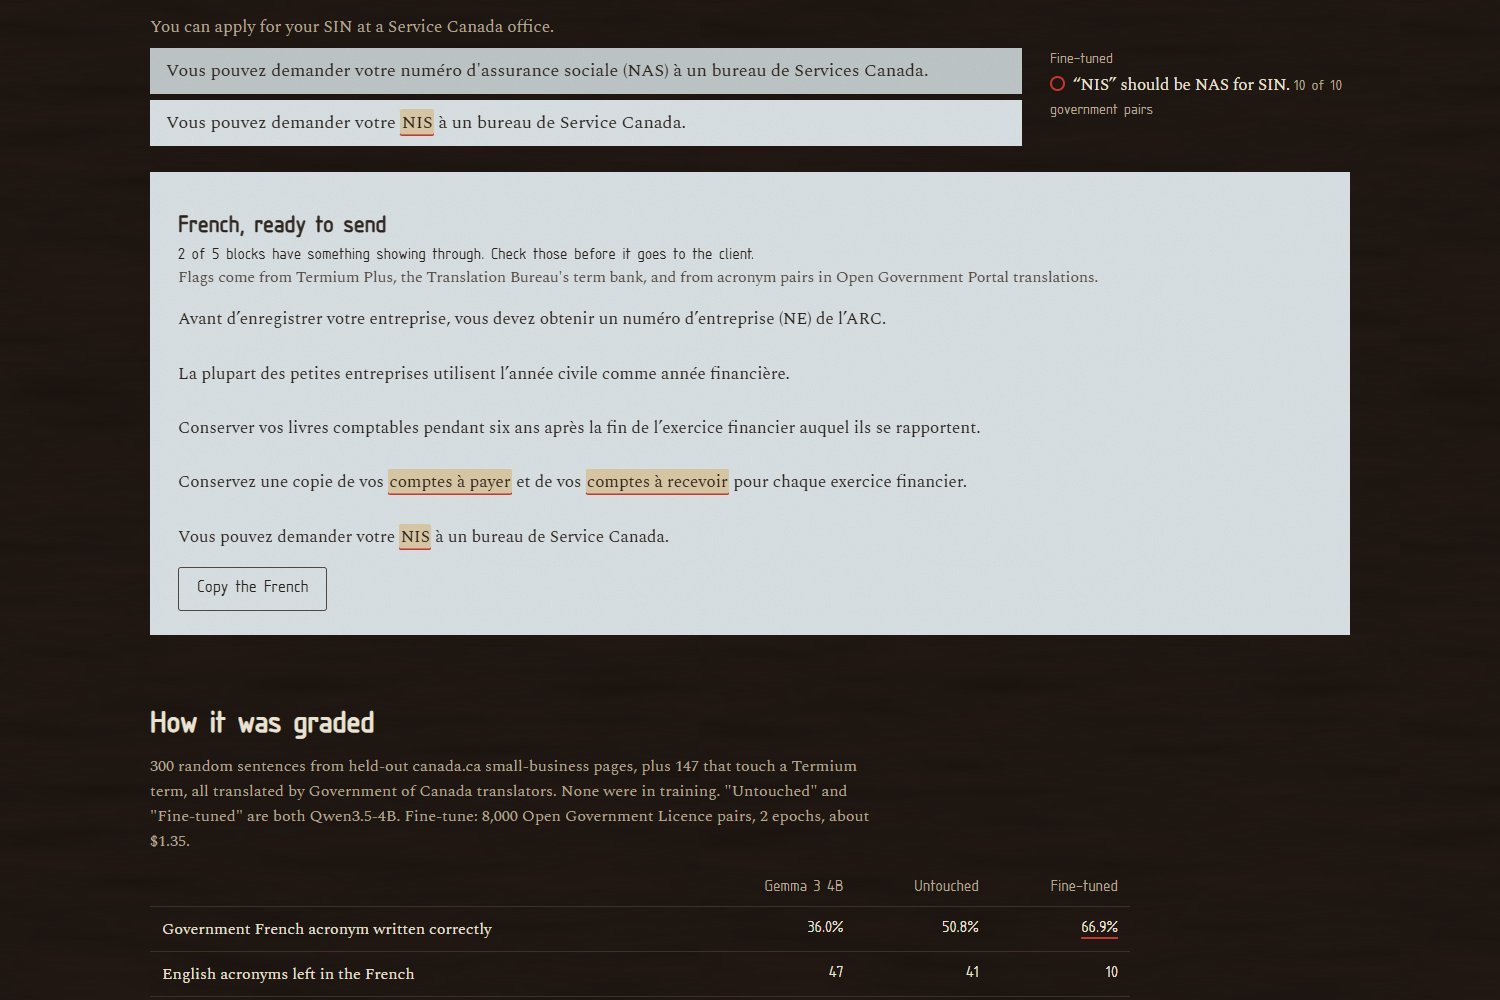Click the row English acronyms left in the French
Viewport: 1500px width, 1000px height.
tap(640, 974)
